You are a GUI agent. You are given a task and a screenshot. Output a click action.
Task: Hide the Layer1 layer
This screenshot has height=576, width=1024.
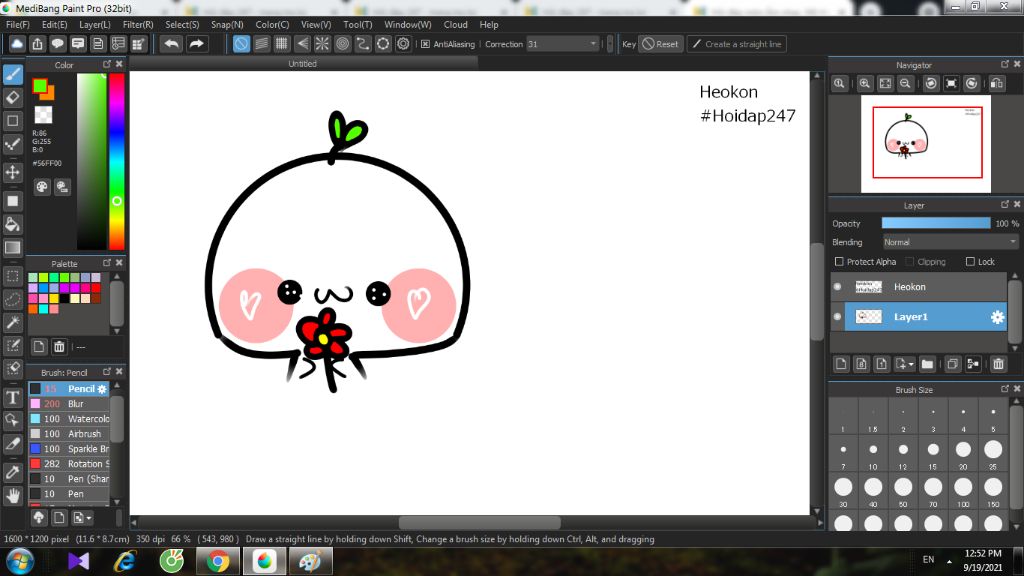837,317
